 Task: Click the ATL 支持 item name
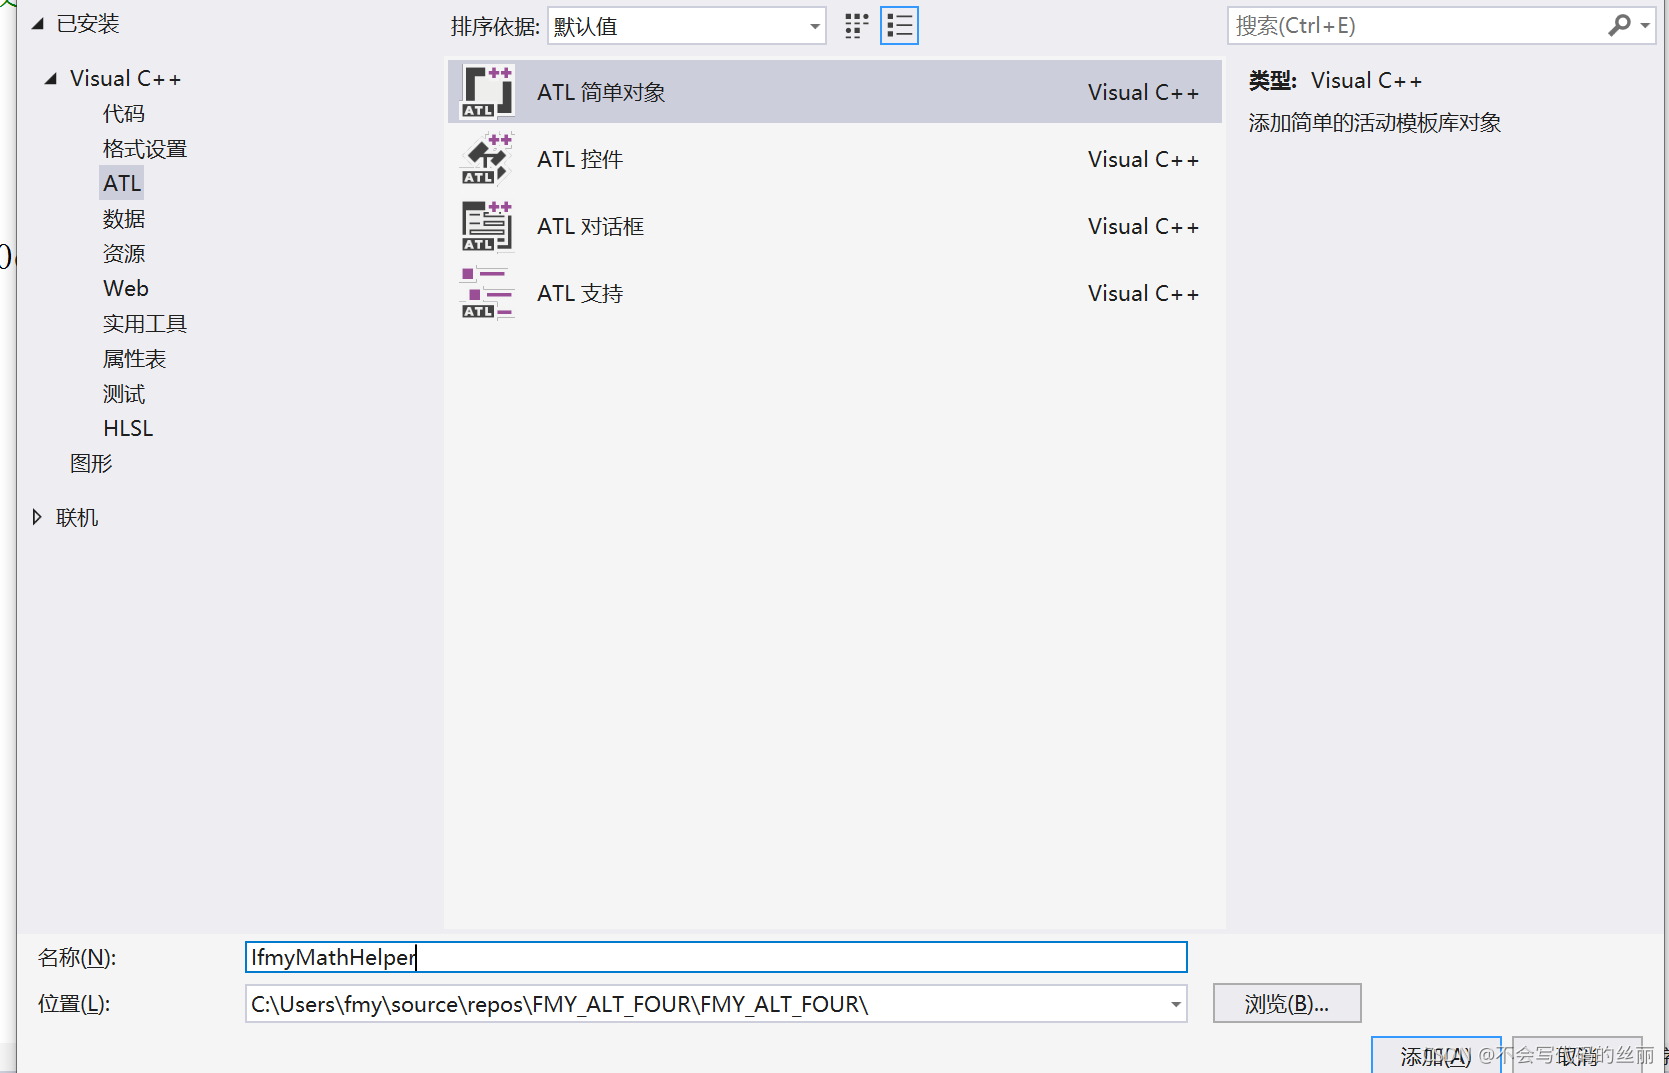580,293
